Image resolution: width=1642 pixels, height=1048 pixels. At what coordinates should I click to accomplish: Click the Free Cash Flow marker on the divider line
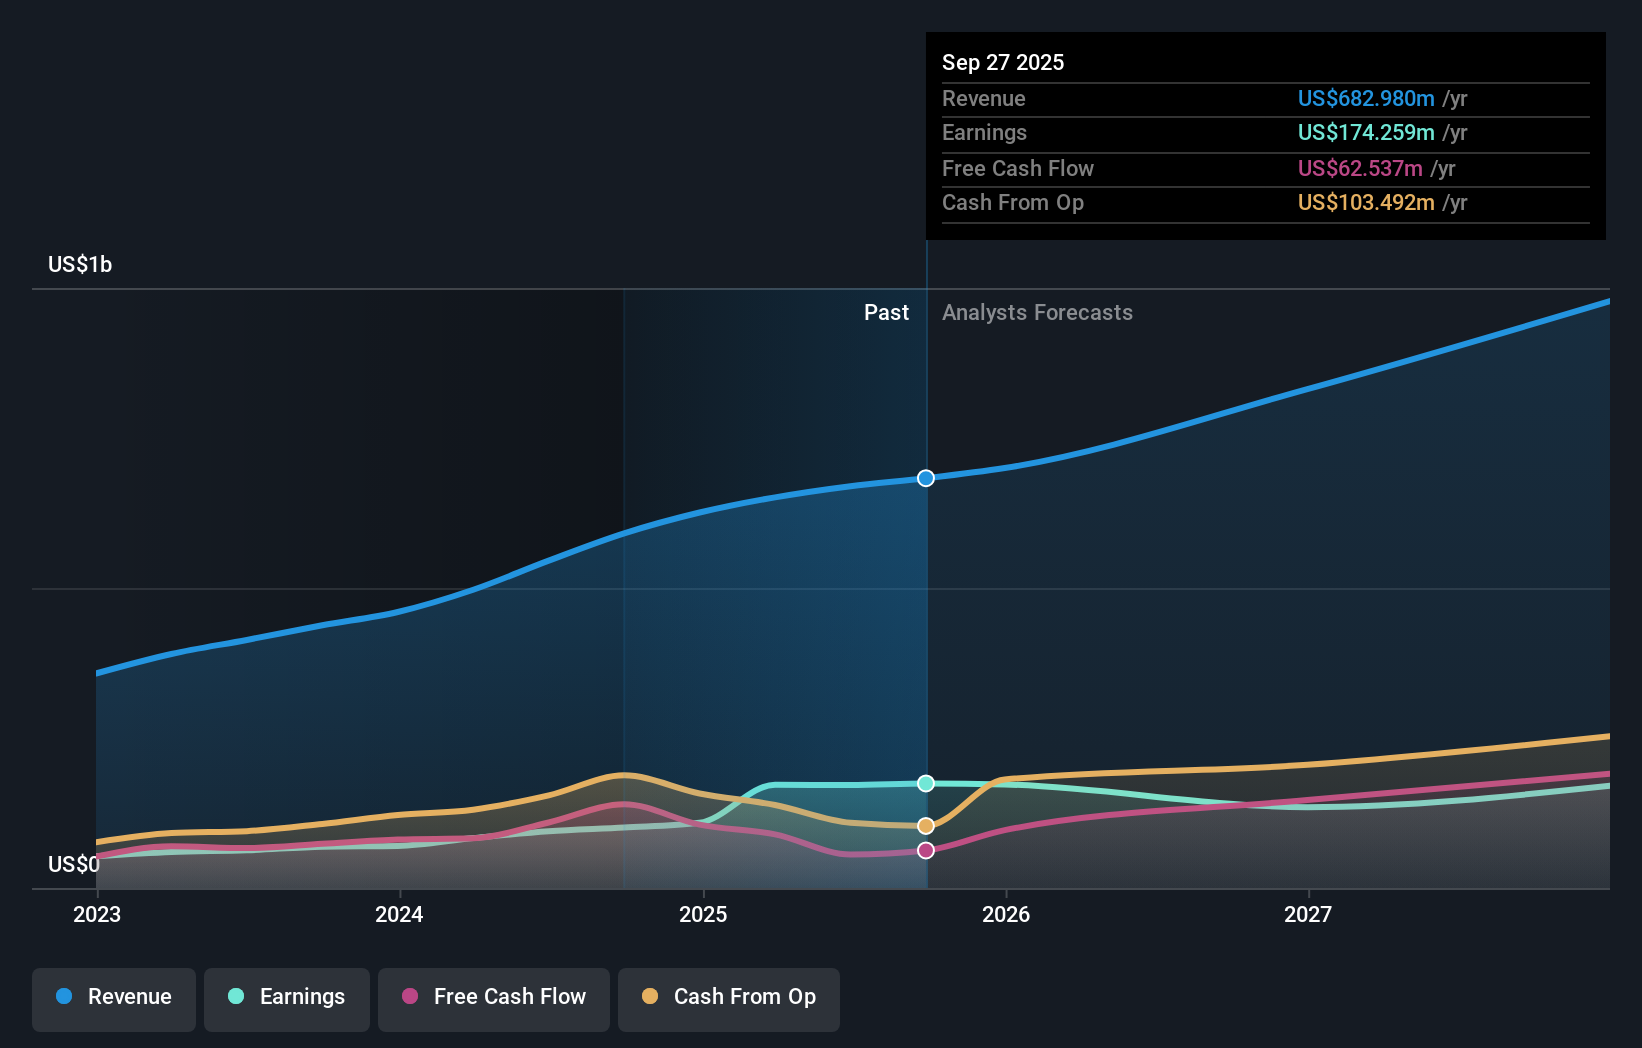pyautogui.click(x=925, y=850)
